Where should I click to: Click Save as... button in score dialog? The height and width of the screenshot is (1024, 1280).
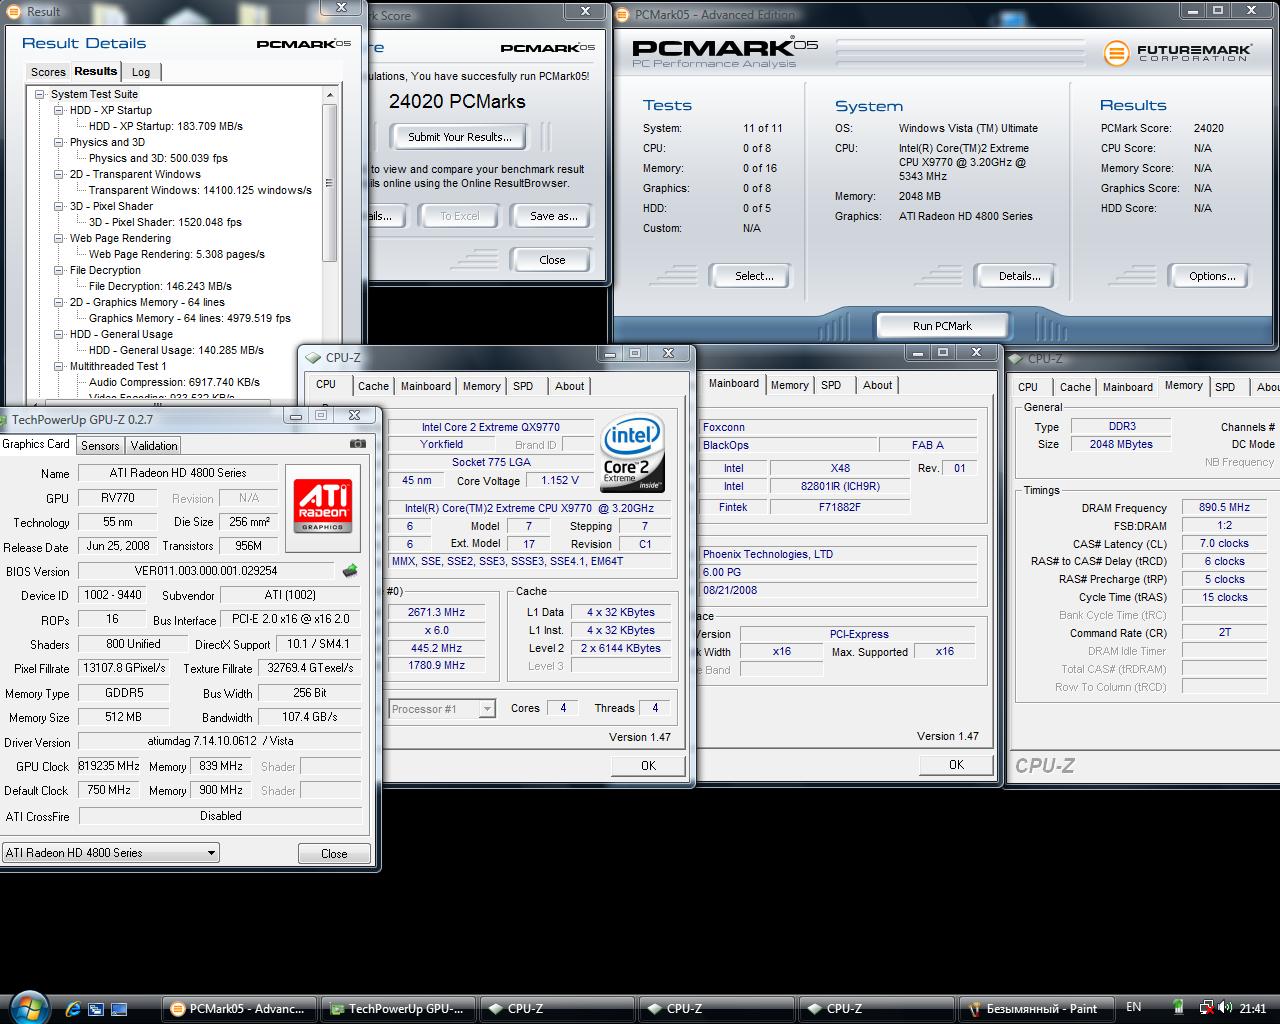(x=553, y=216)
